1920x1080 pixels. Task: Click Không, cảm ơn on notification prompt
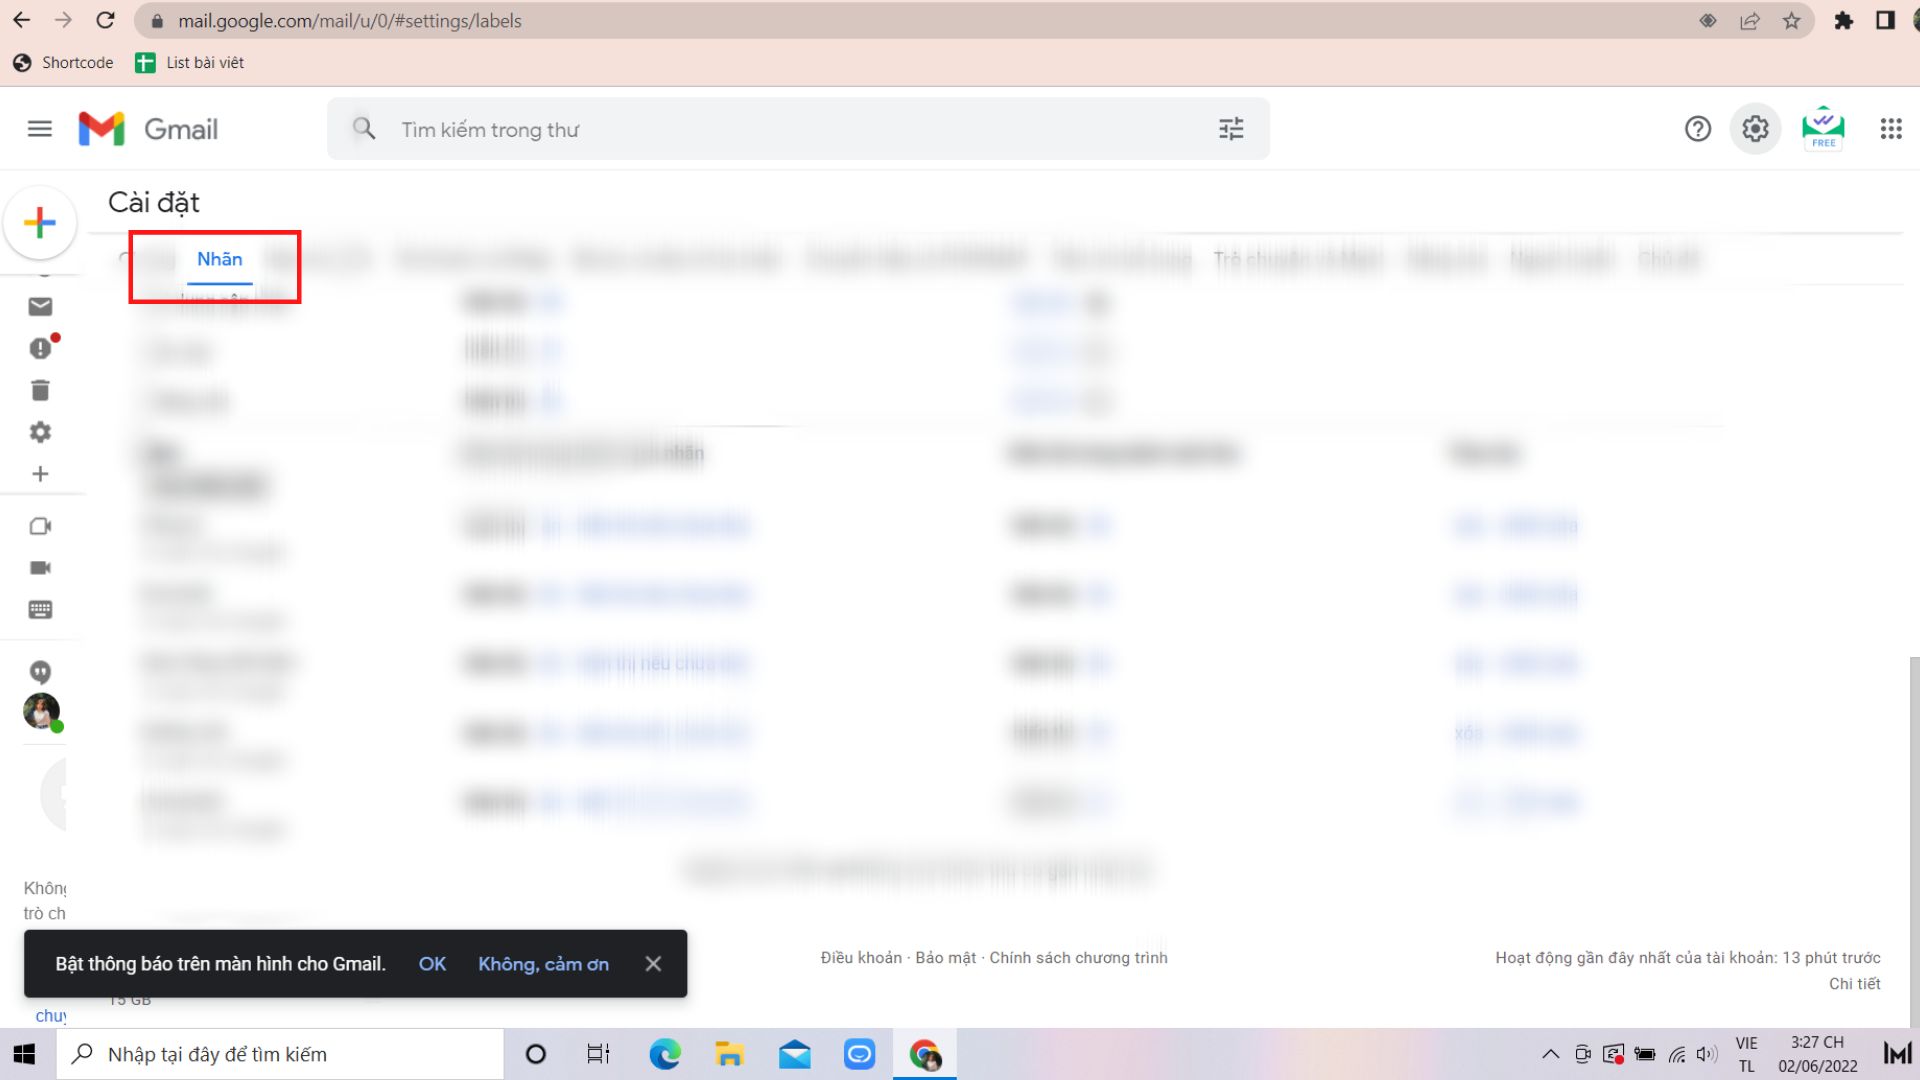pyautogui.click(x=543, y=964)
